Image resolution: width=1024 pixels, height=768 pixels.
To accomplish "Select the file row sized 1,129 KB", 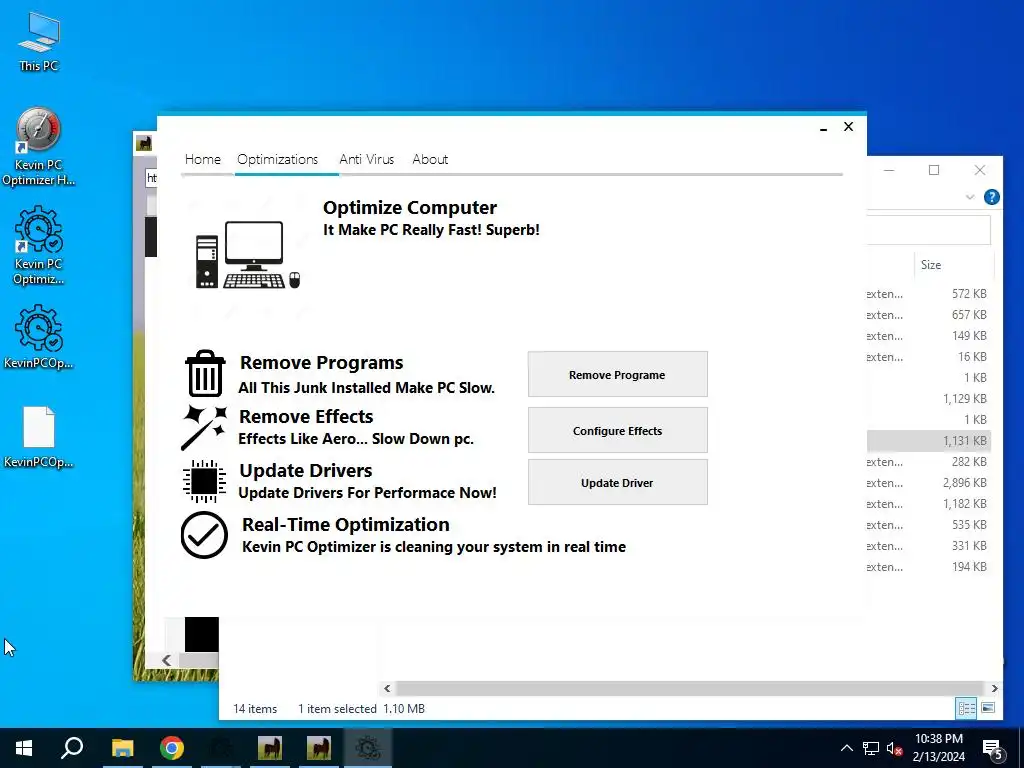I will [928, 398].
